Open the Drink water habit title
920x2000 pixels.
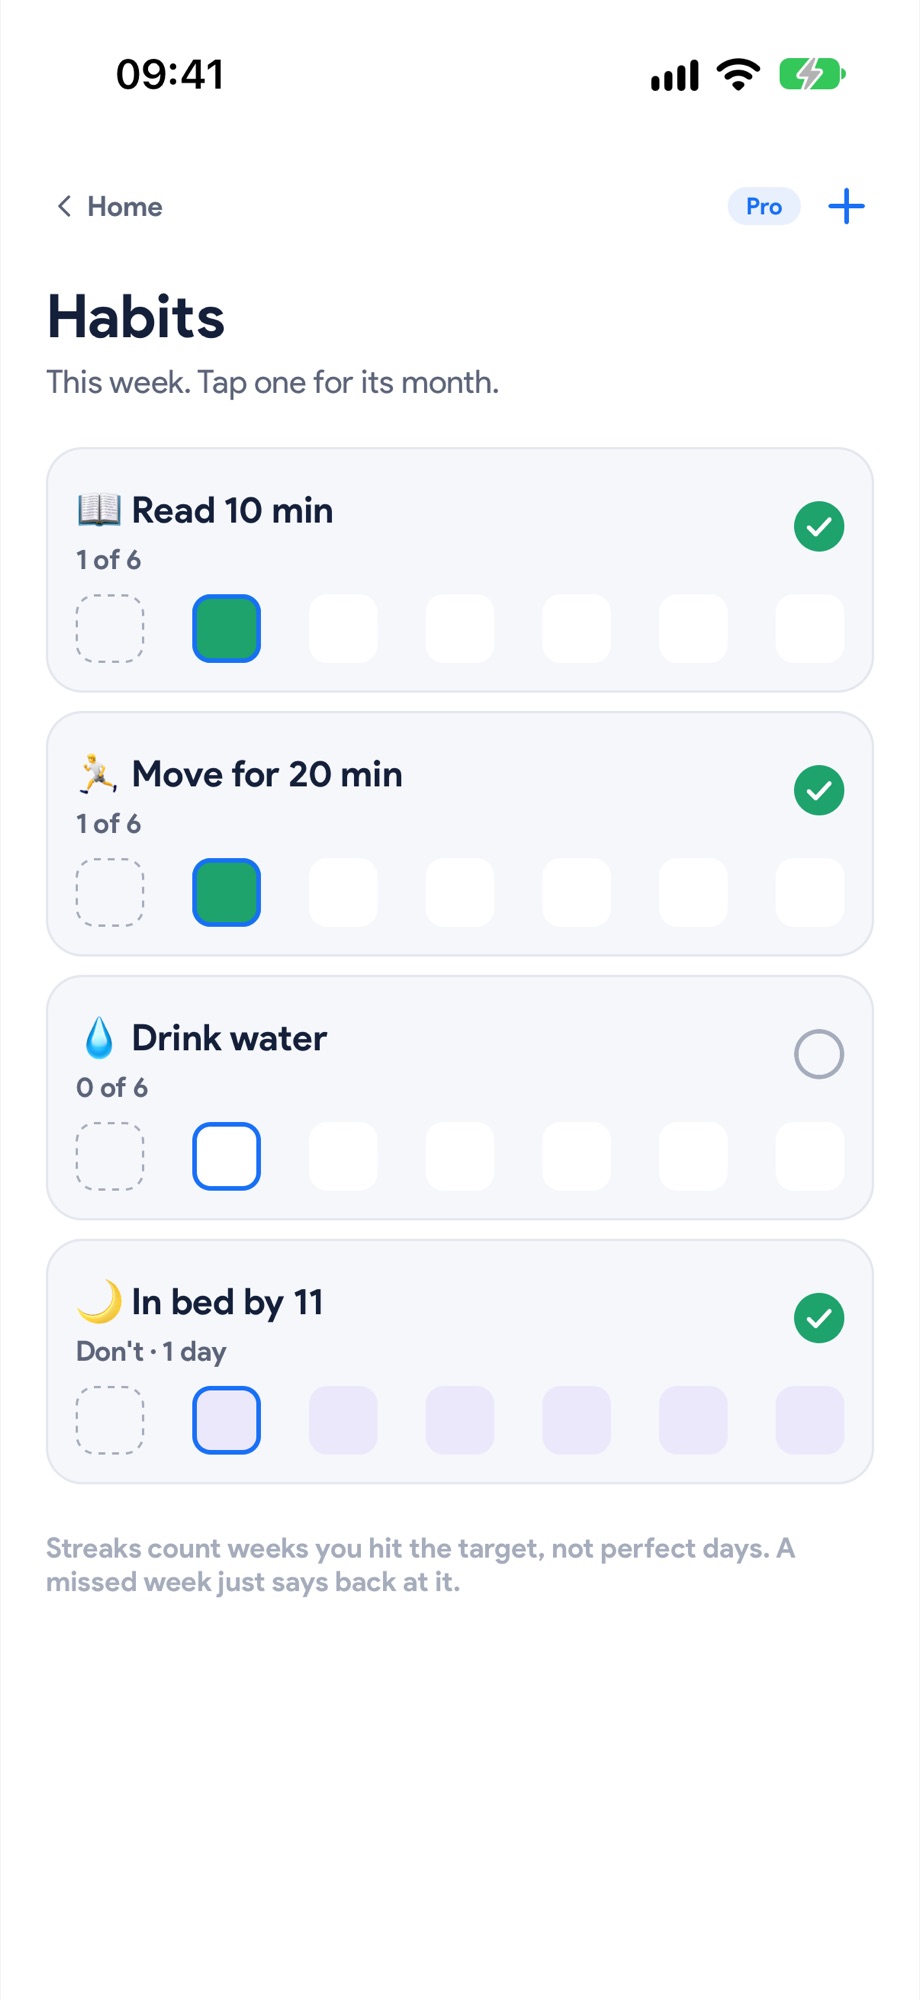click(x=229, y=1038)
